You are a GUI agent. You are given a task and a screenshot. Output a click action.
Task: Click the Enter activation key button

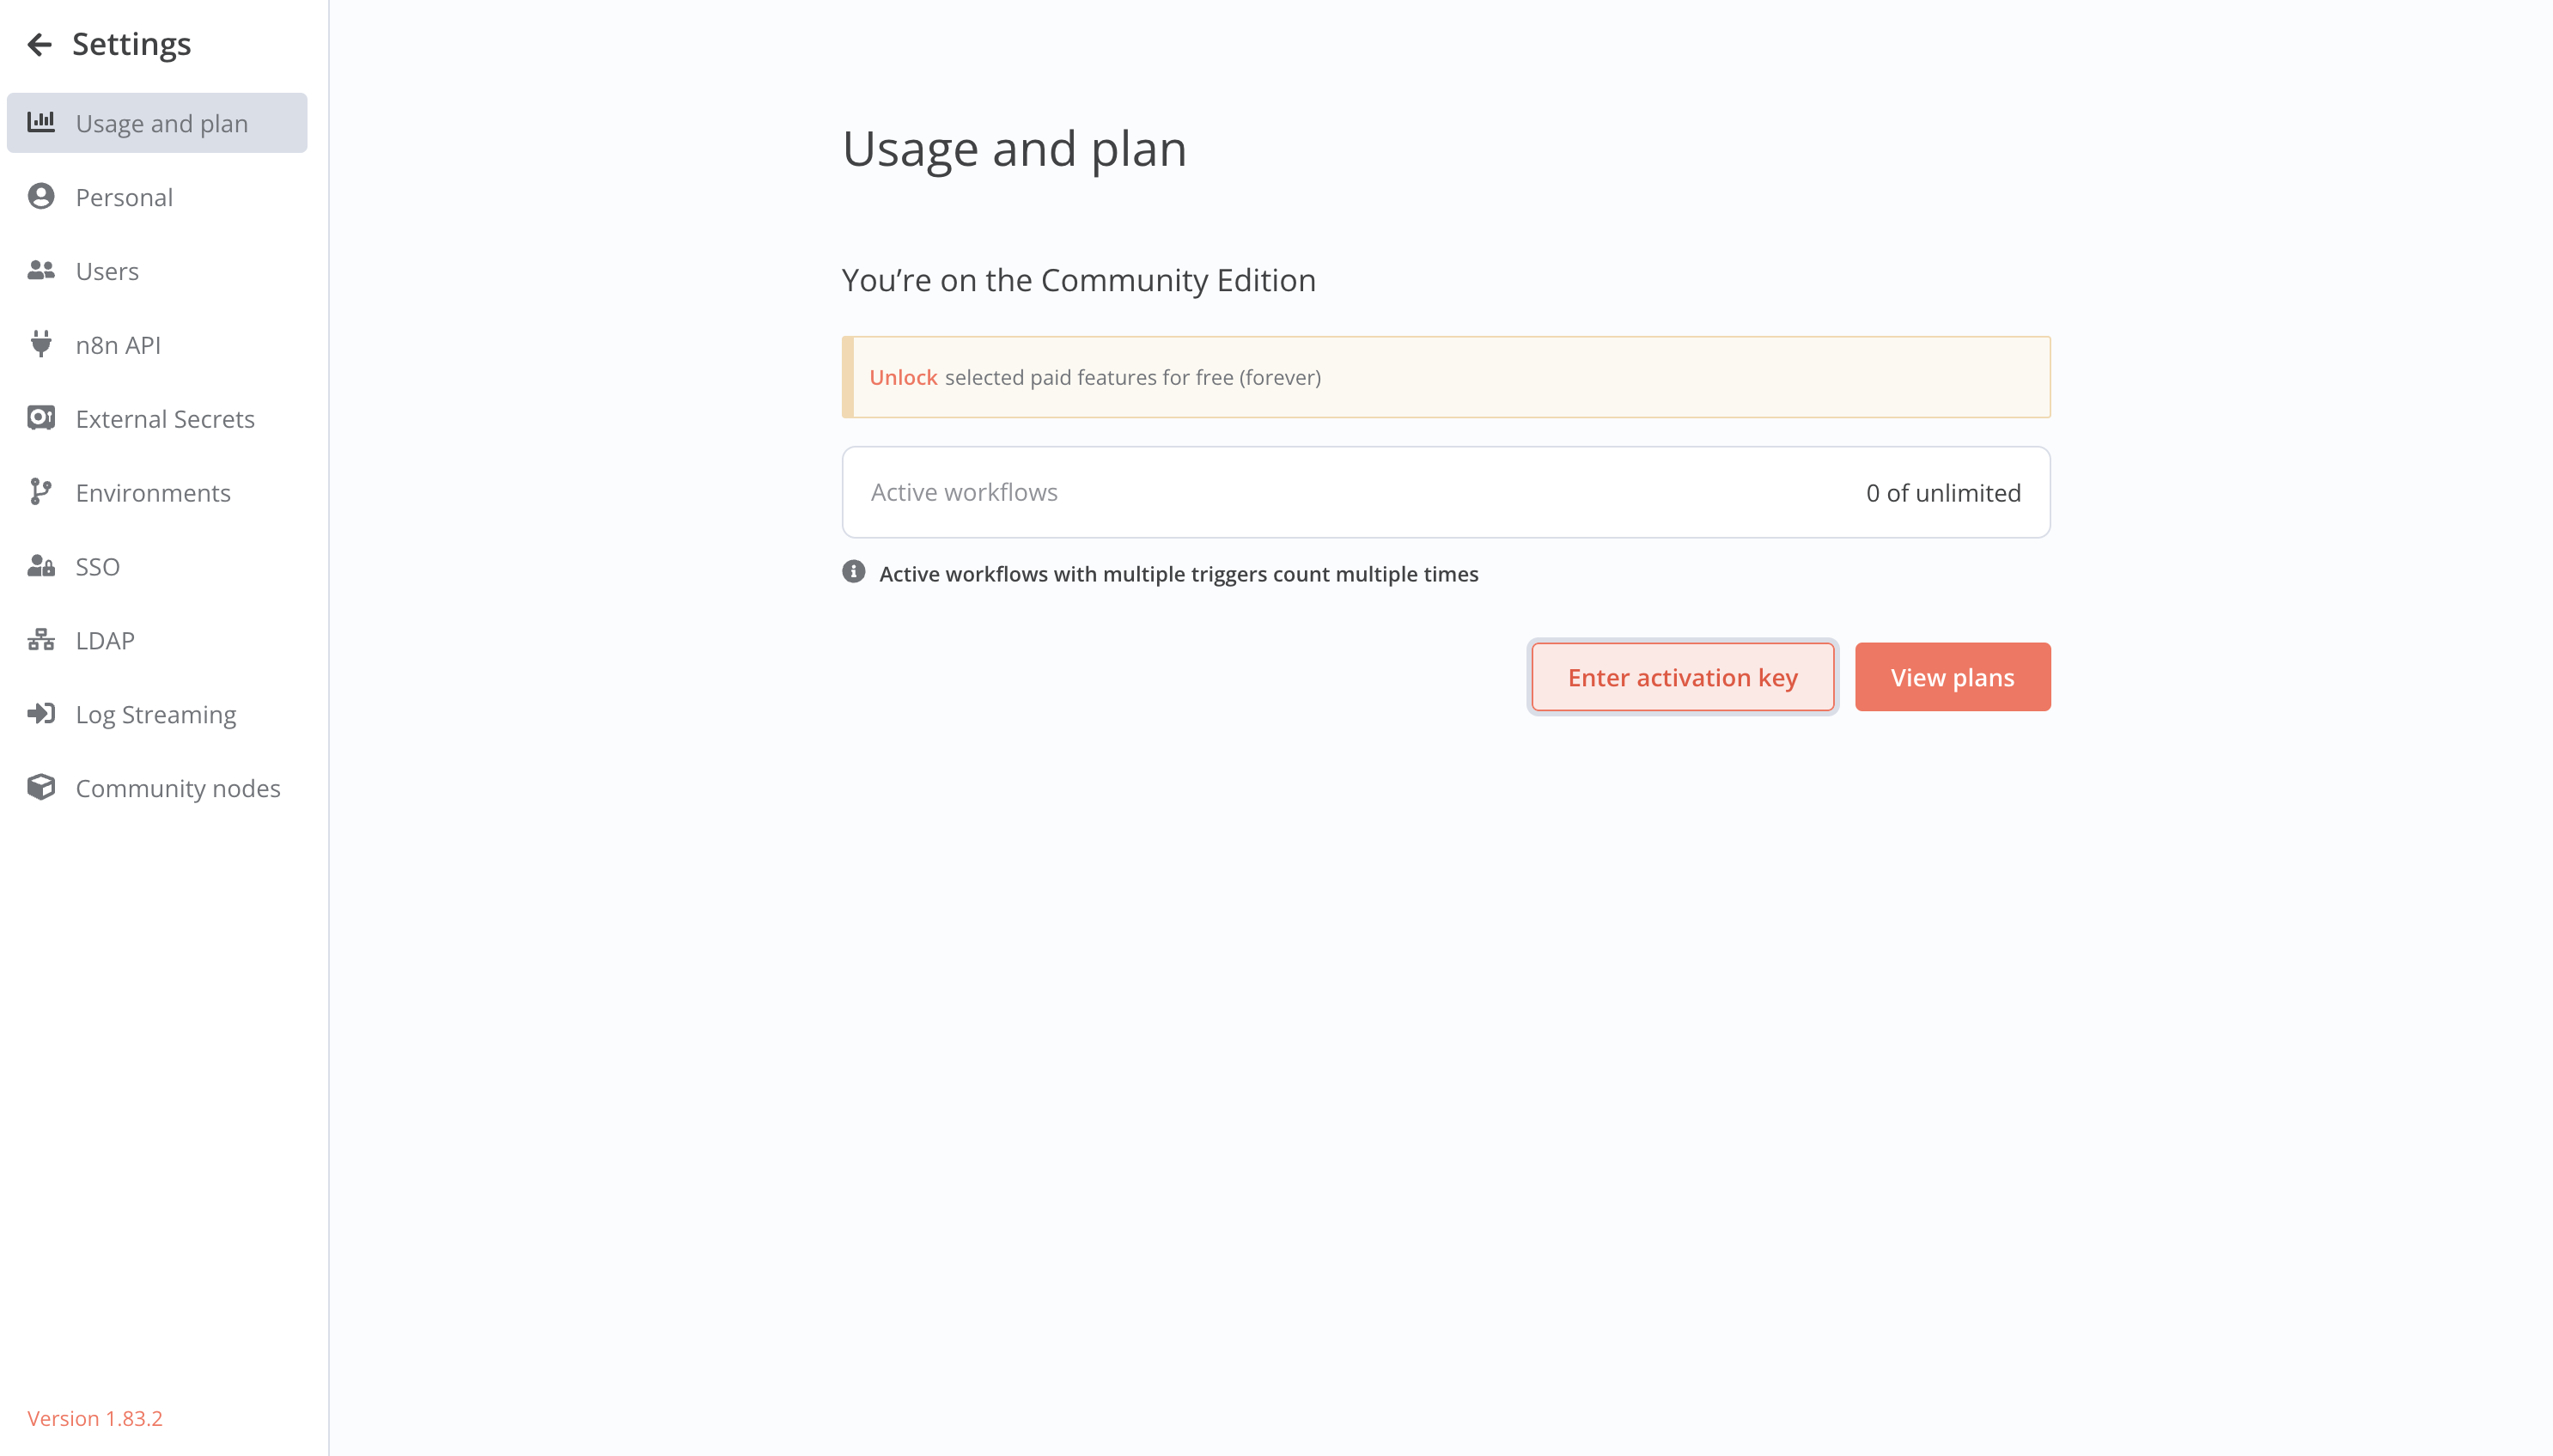click(x=1682, y=677)
